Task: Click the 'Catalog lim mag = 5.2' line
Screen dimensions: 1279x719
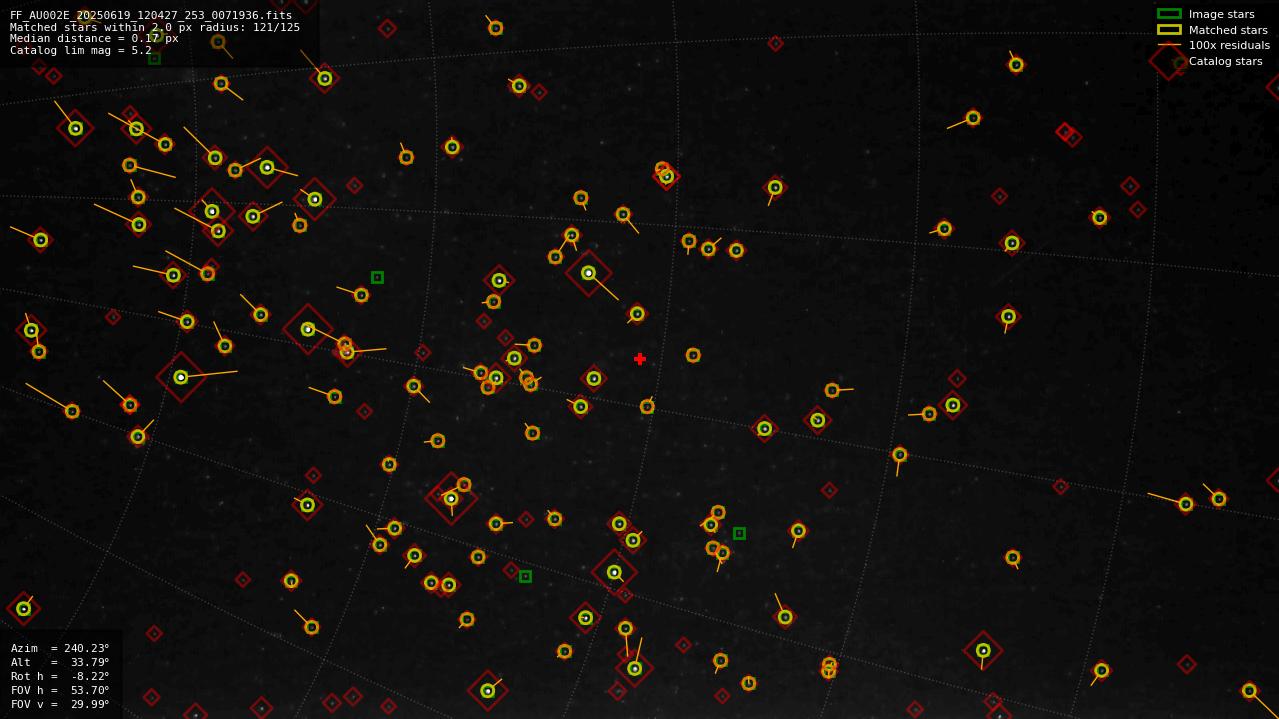Action: tap(81, 50)
